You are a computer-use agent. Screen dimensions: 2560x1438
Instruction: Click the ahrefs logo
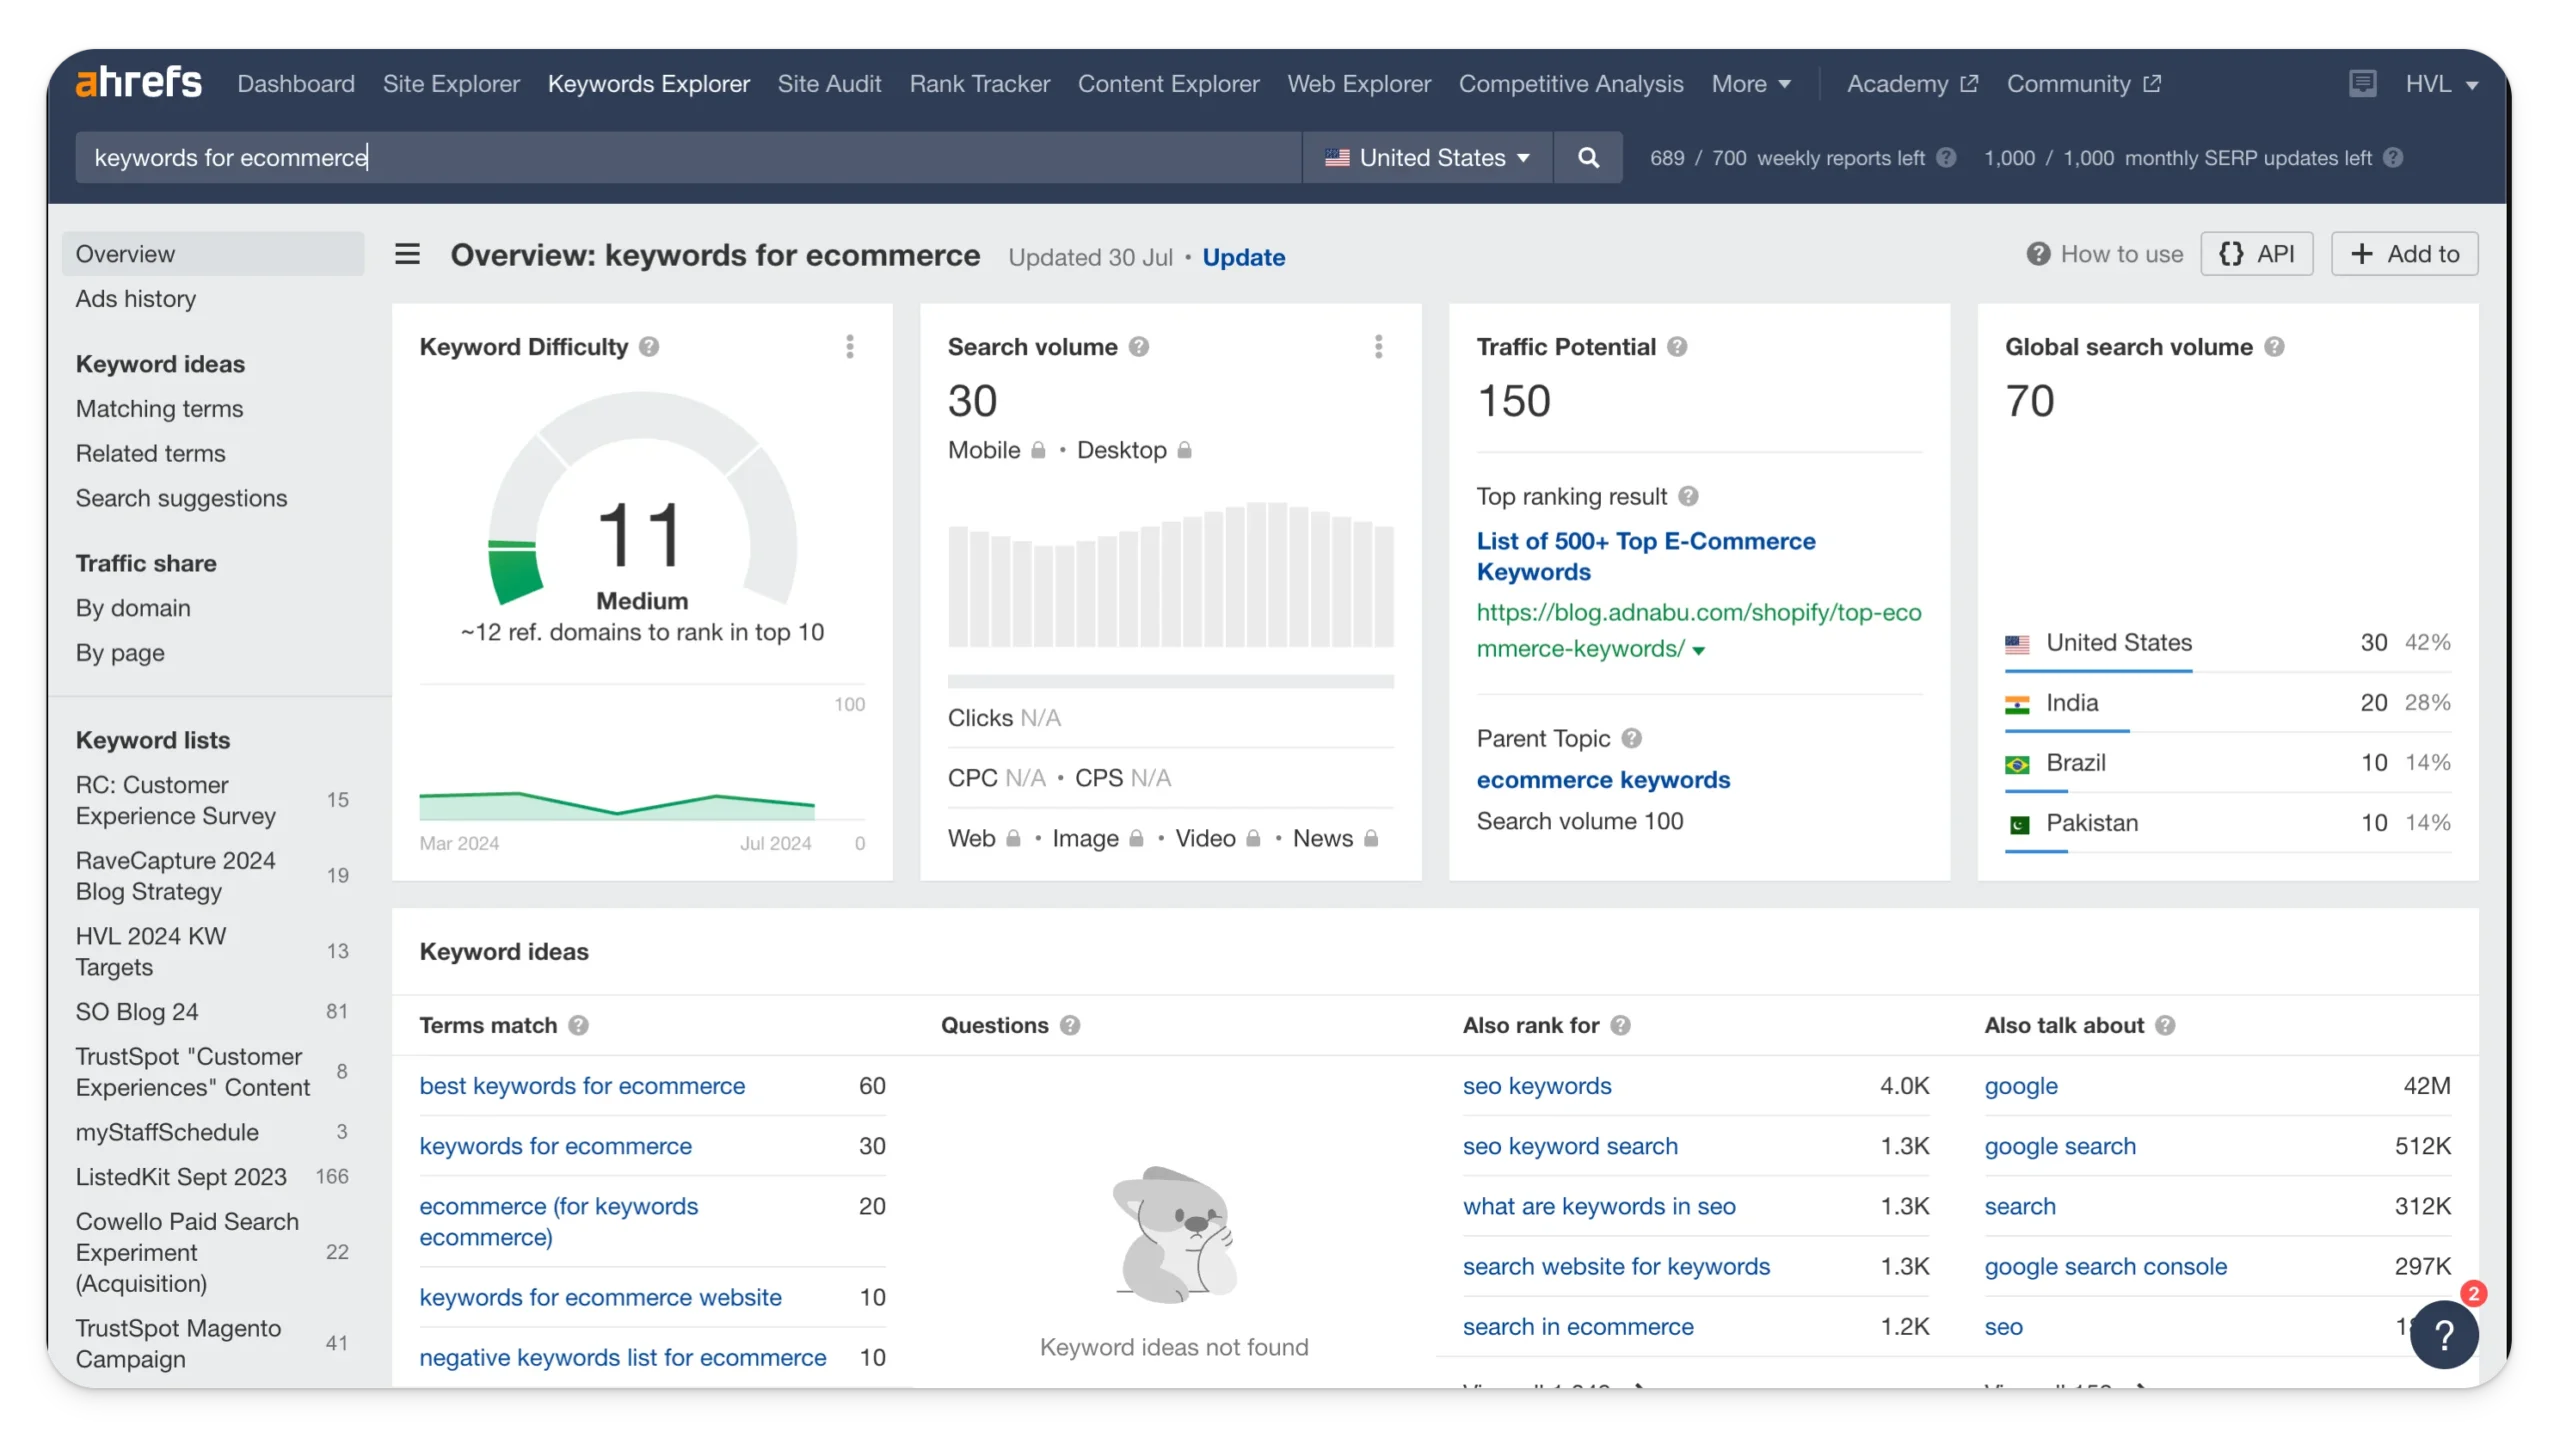(x=139, y=83)
